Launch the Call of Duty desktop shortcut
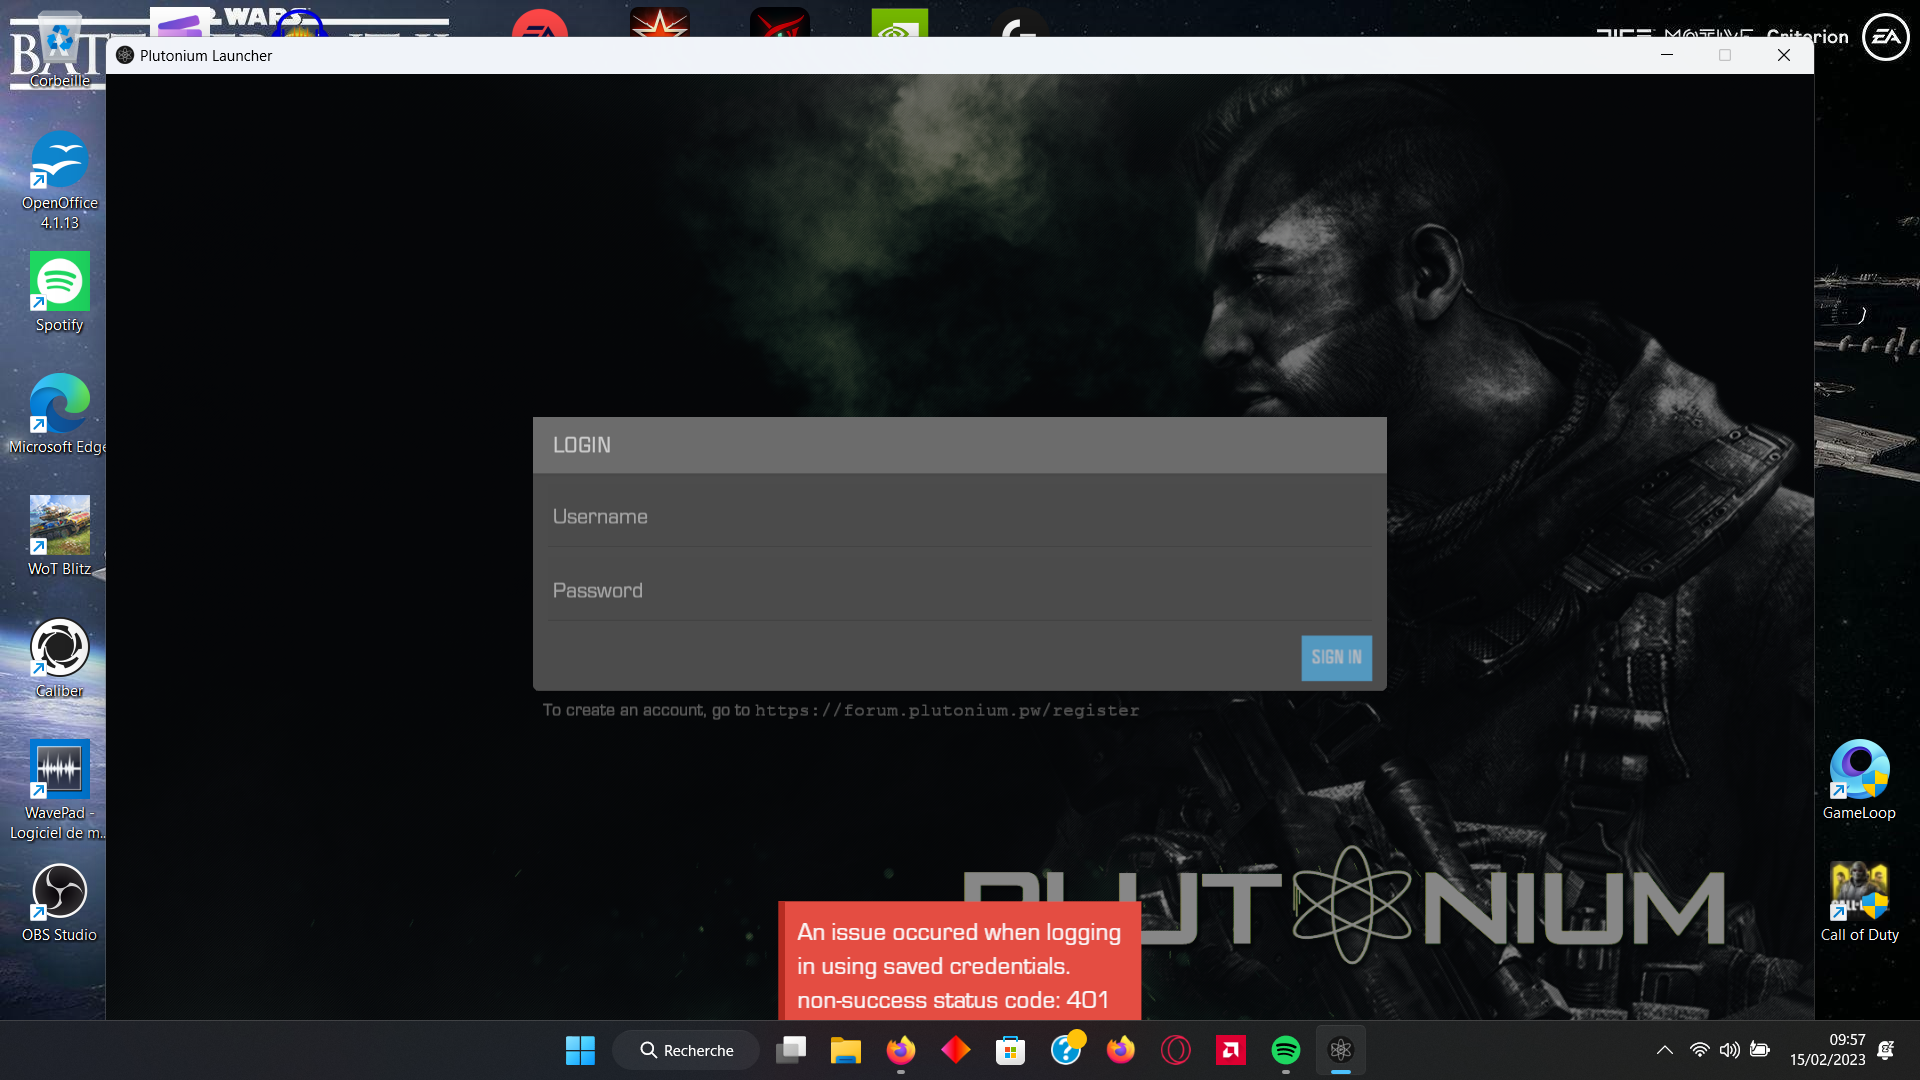This screenshot has width=1920, height=1080. pyautogui.click(x=1859, y=902)
